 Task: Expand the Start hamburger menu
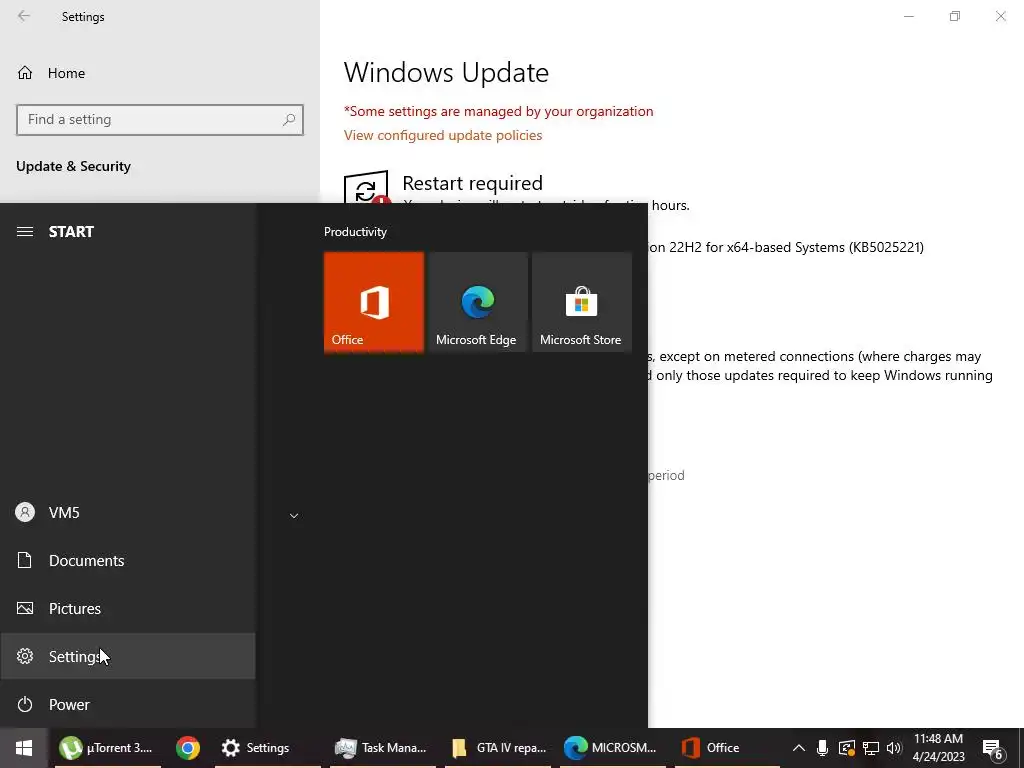[25, 232]
